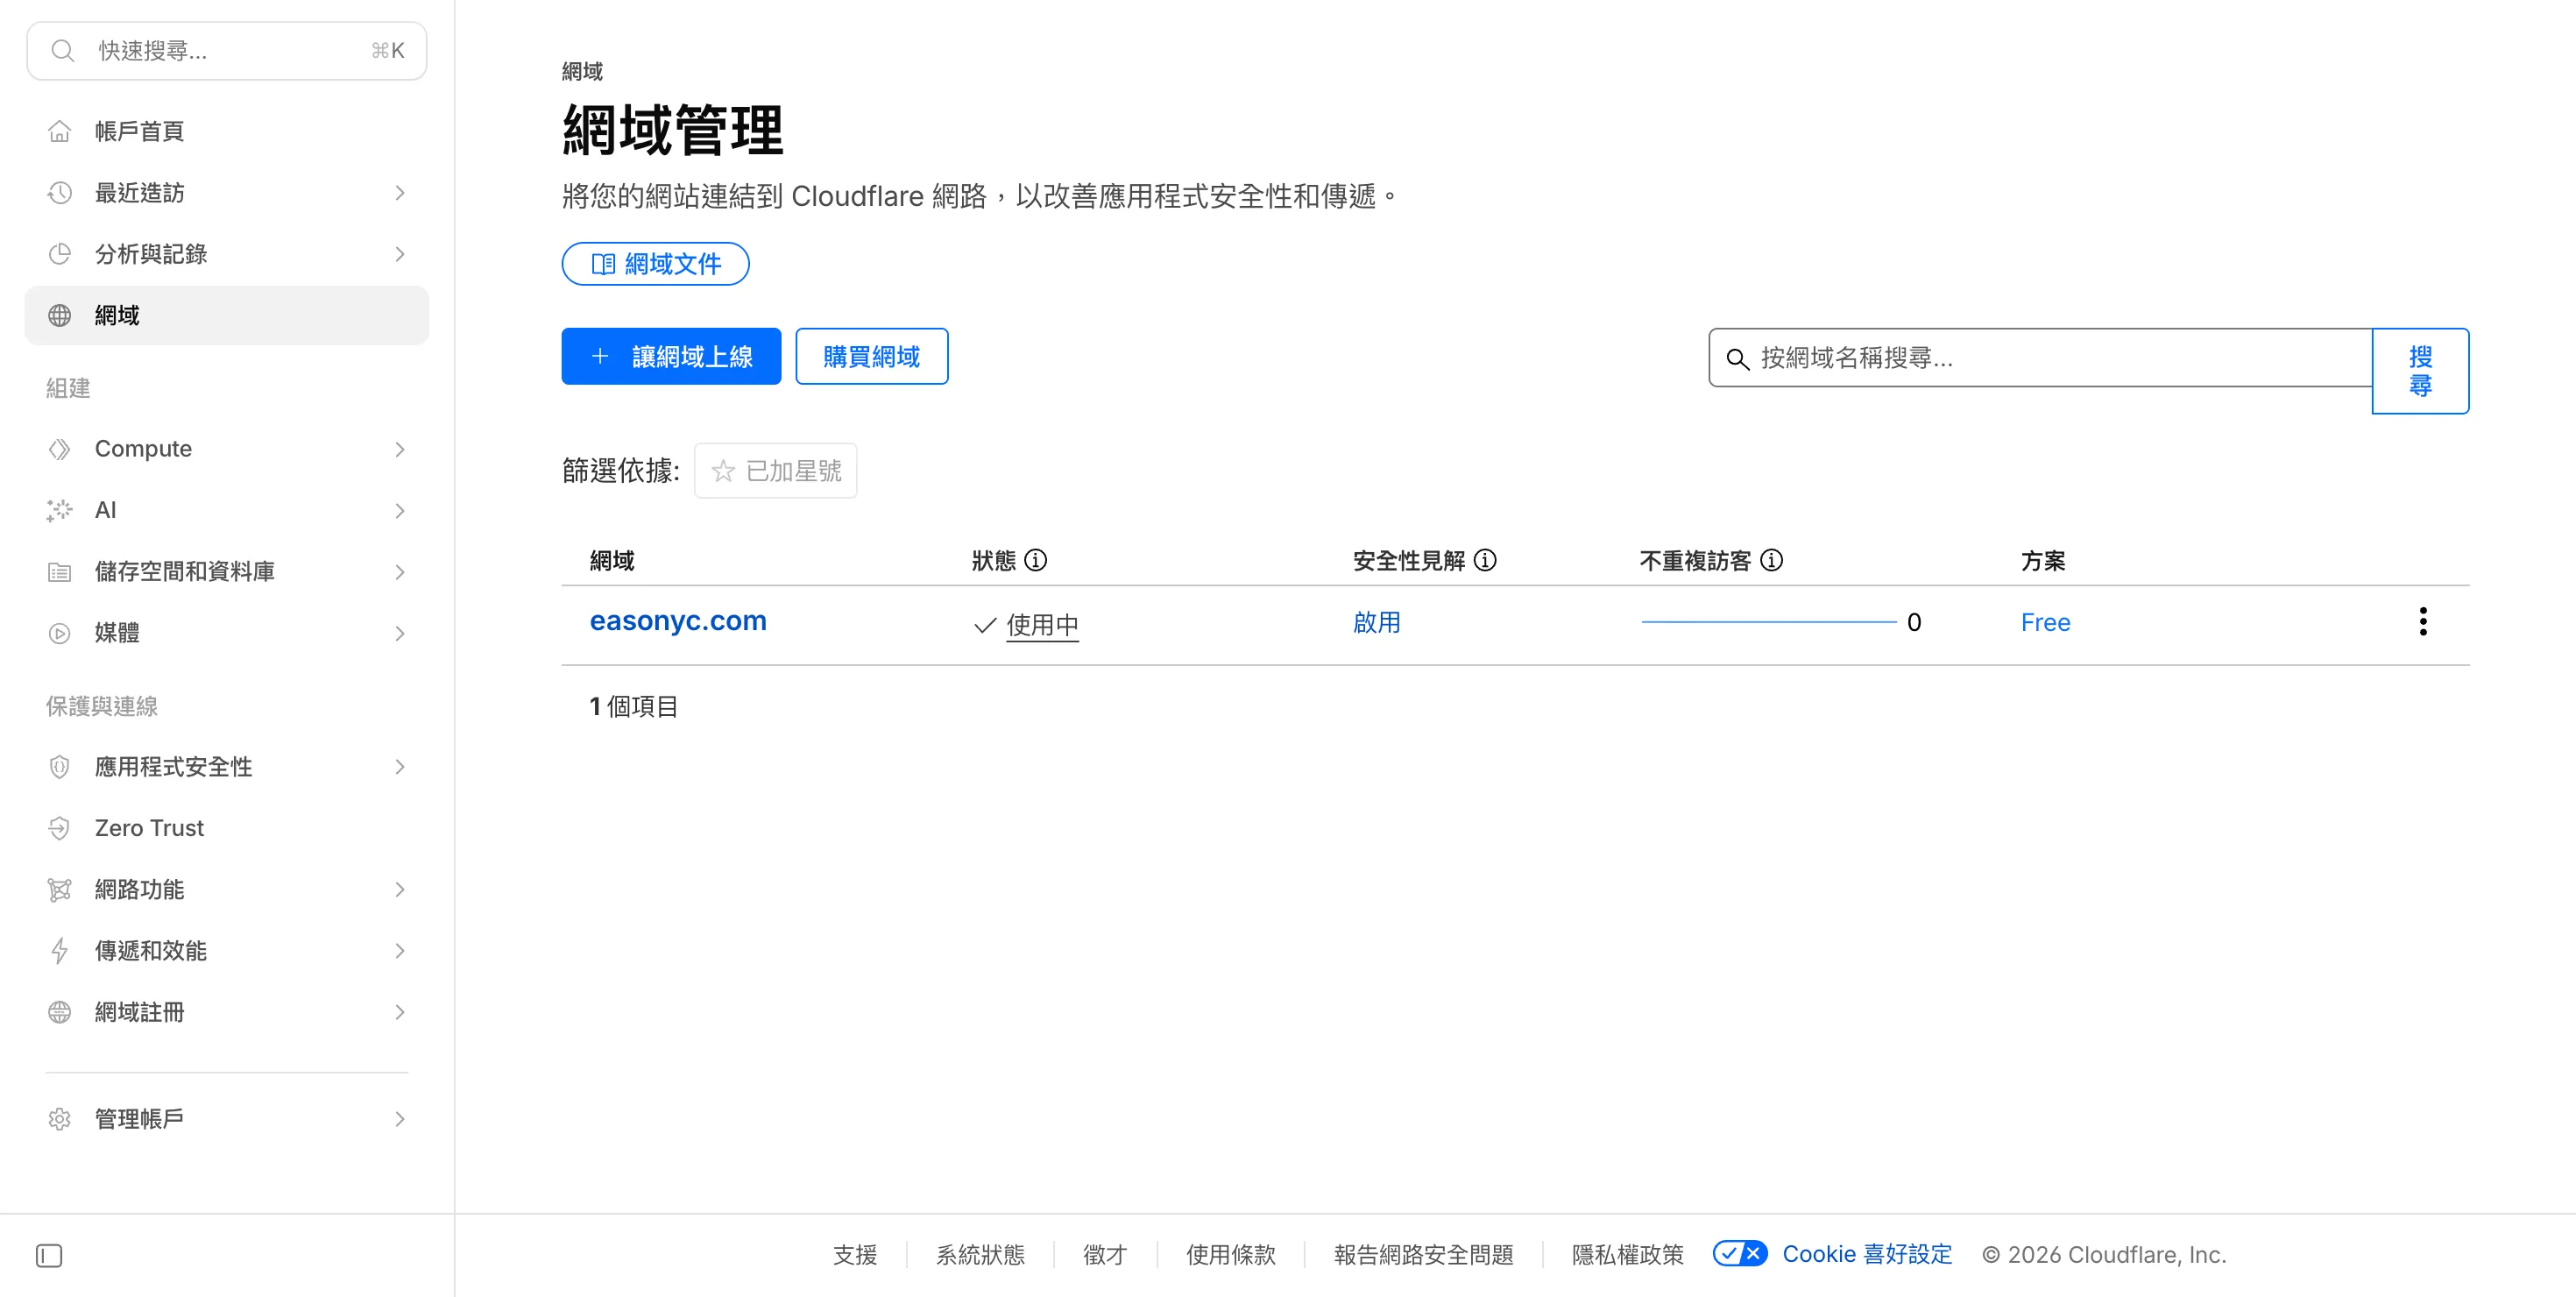This screenshot has height=1297, width=2576.
Task: Expand the Compute section chevron
Action: (x=399, y=449)
